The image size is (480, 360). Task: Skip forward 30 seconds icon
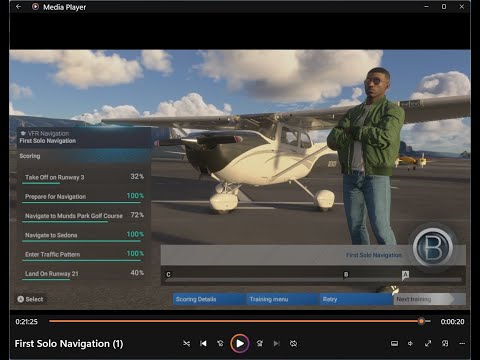(260, 343)
